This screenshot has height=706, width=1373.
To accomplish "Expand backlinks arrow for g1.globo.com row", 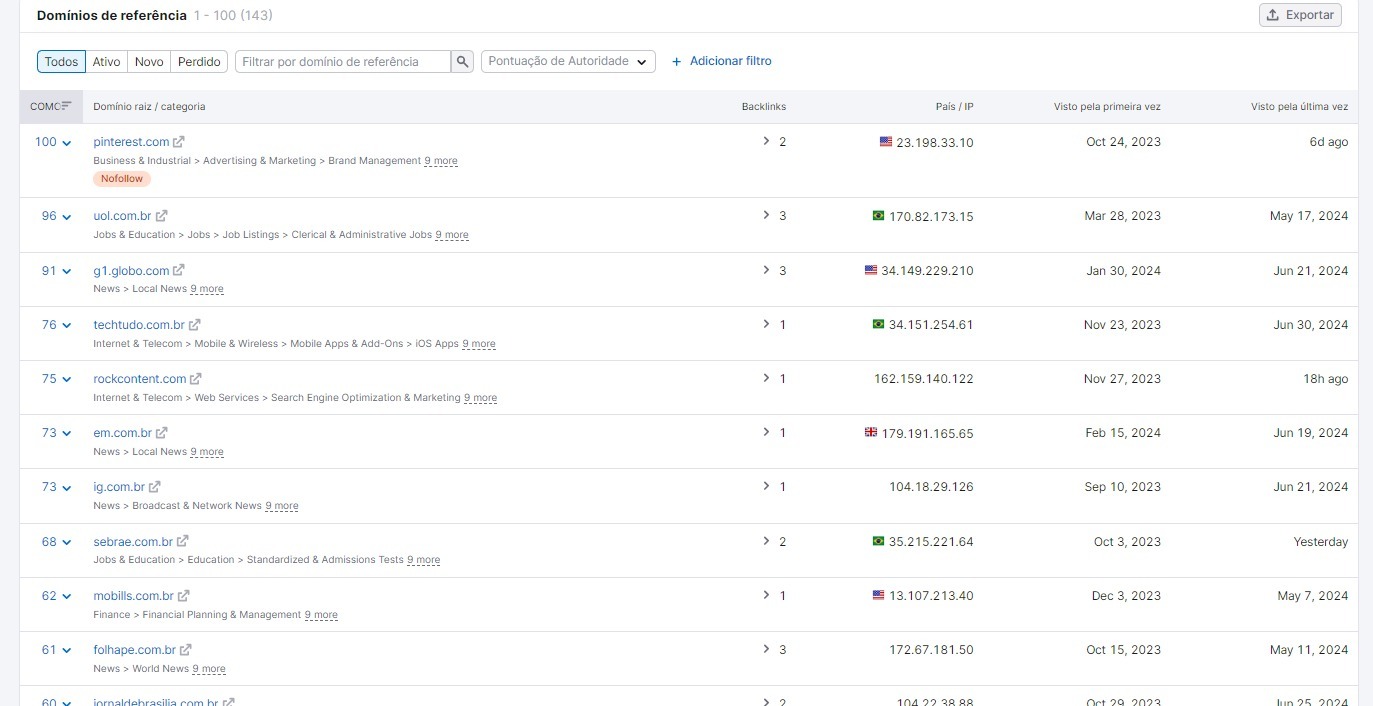I will tap(766, 270).
